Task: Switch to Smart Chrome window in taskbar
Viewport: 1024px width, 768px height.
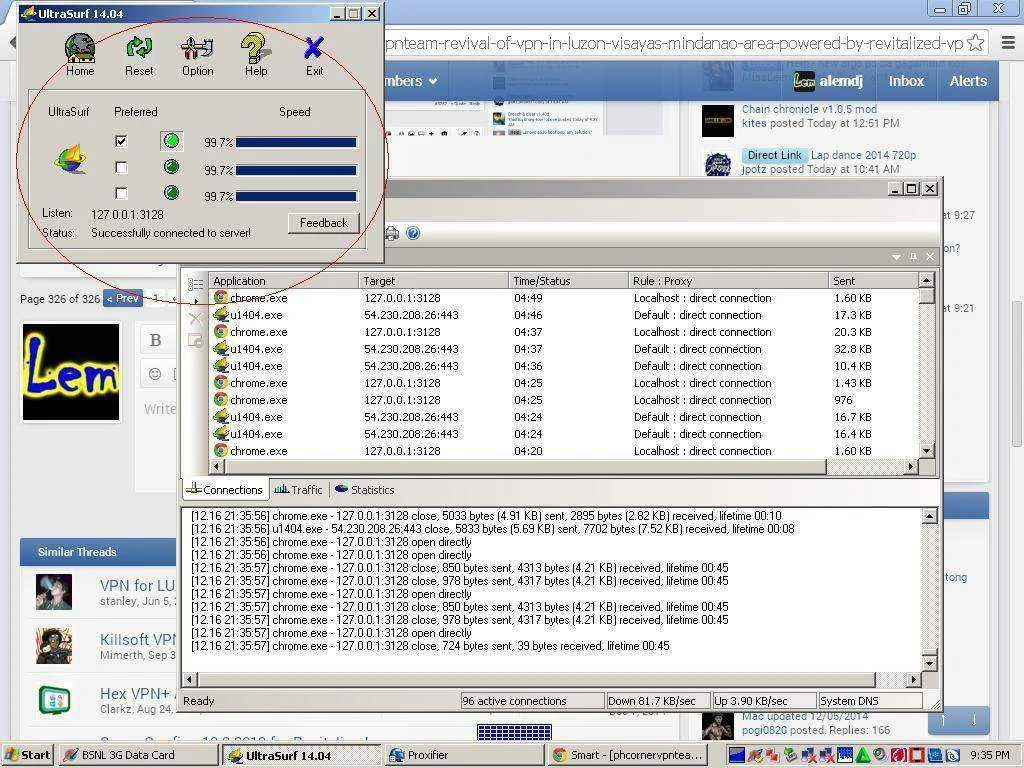Action: tap(627, 755)
